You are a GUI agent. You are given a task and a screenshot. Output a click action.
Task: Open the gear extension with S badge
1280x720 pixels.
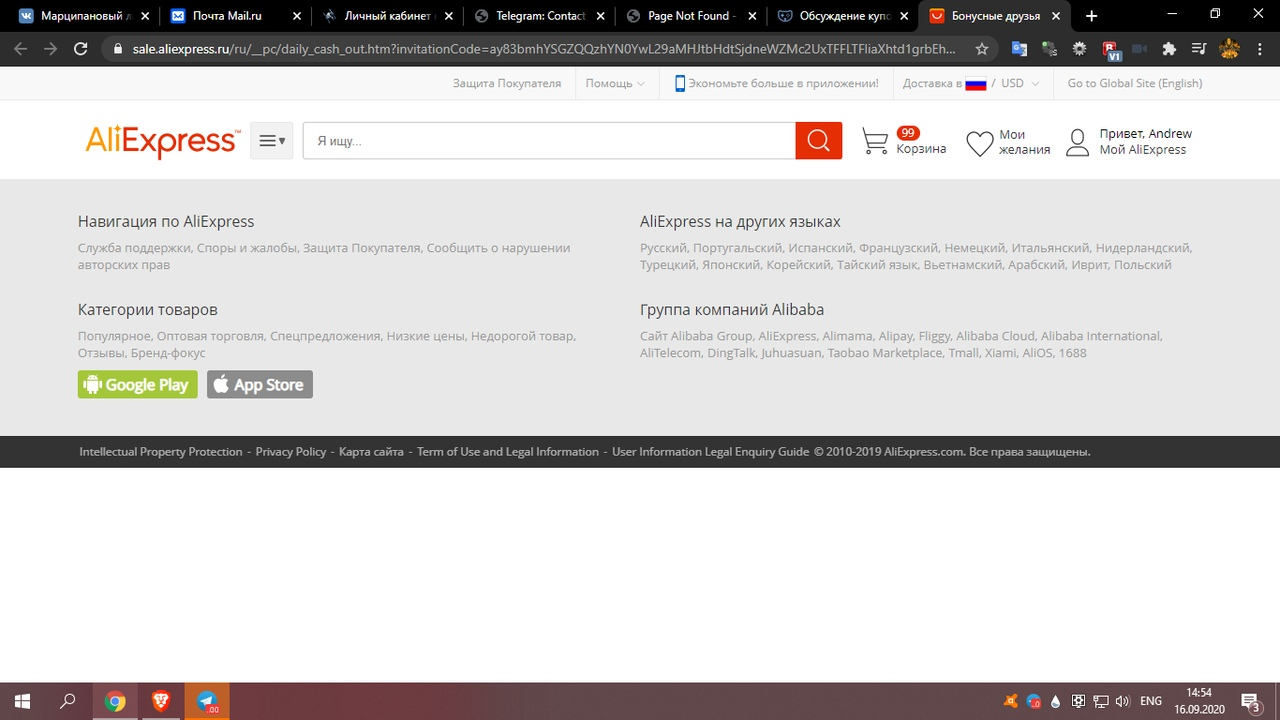[x=1050, y=49]
